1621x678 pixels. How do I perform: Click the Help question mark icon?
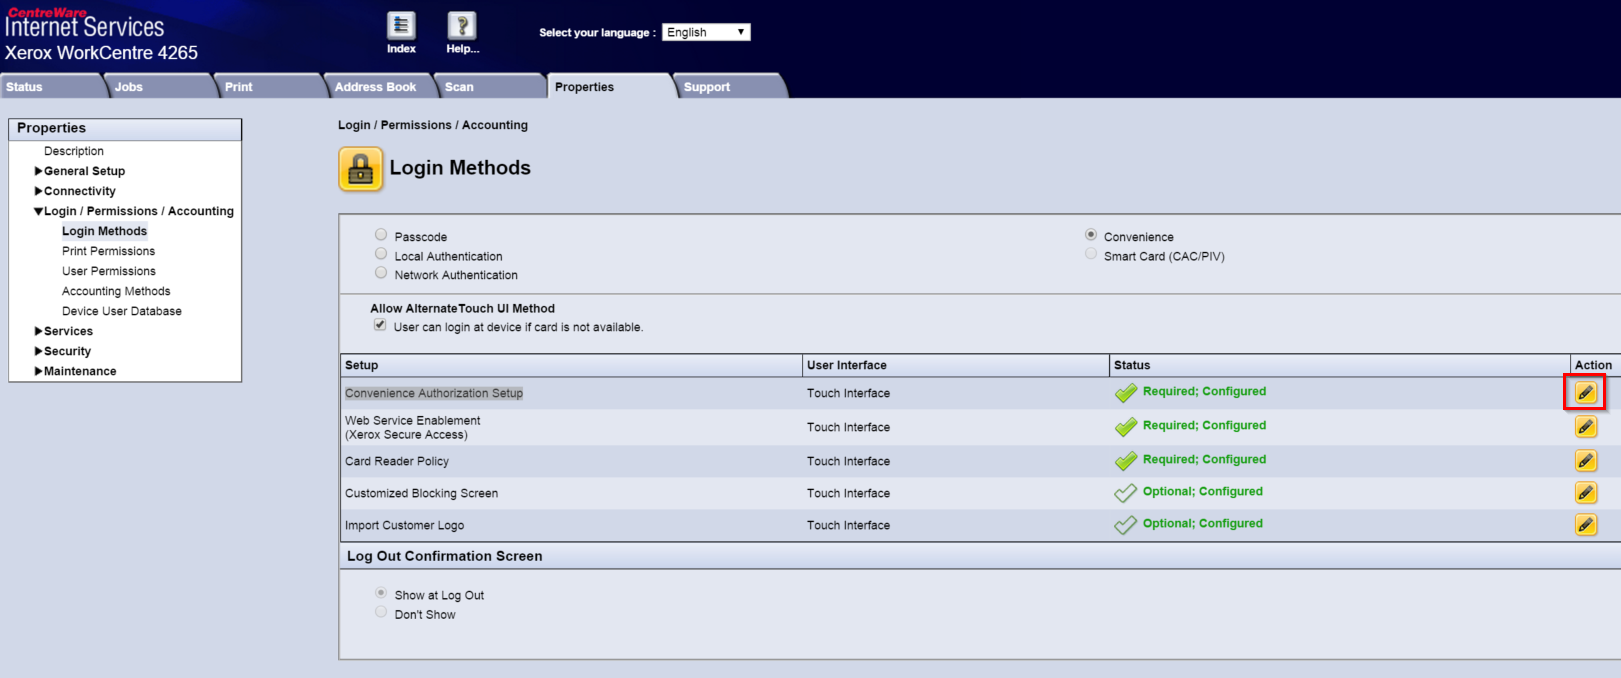[x=461, y=27]
